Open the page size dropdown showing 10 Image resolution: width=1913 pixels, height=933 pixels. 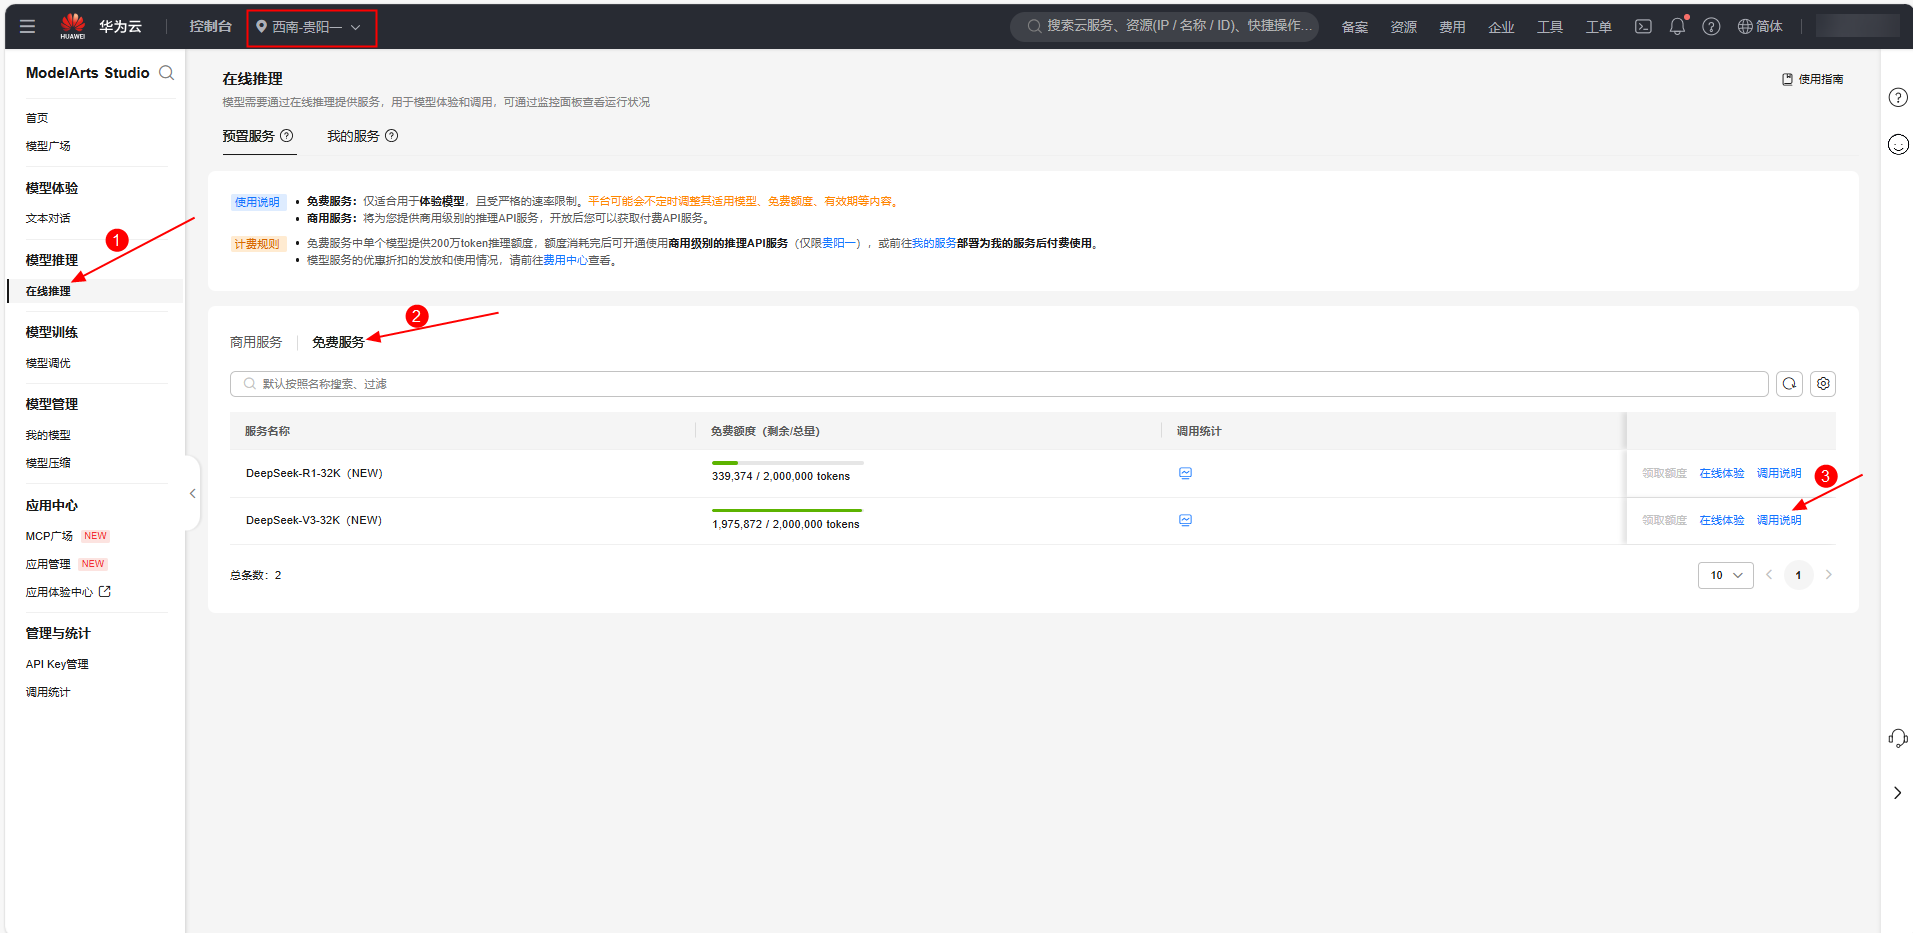1725,575
